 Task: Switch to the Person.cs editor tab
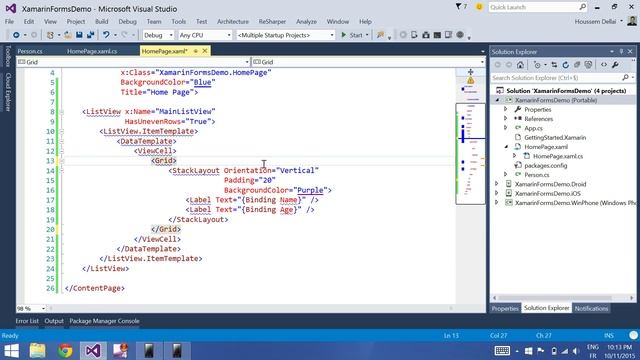point(30,51)
